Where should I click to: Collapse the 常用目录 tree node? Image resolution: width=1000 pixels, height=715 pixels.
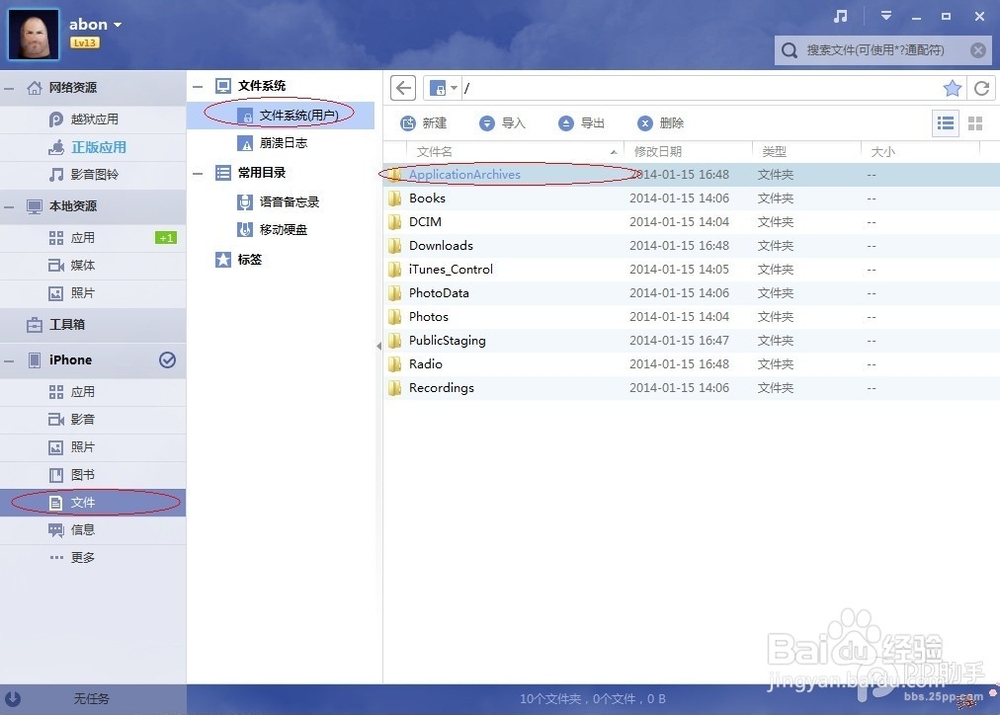click(198, 173)
